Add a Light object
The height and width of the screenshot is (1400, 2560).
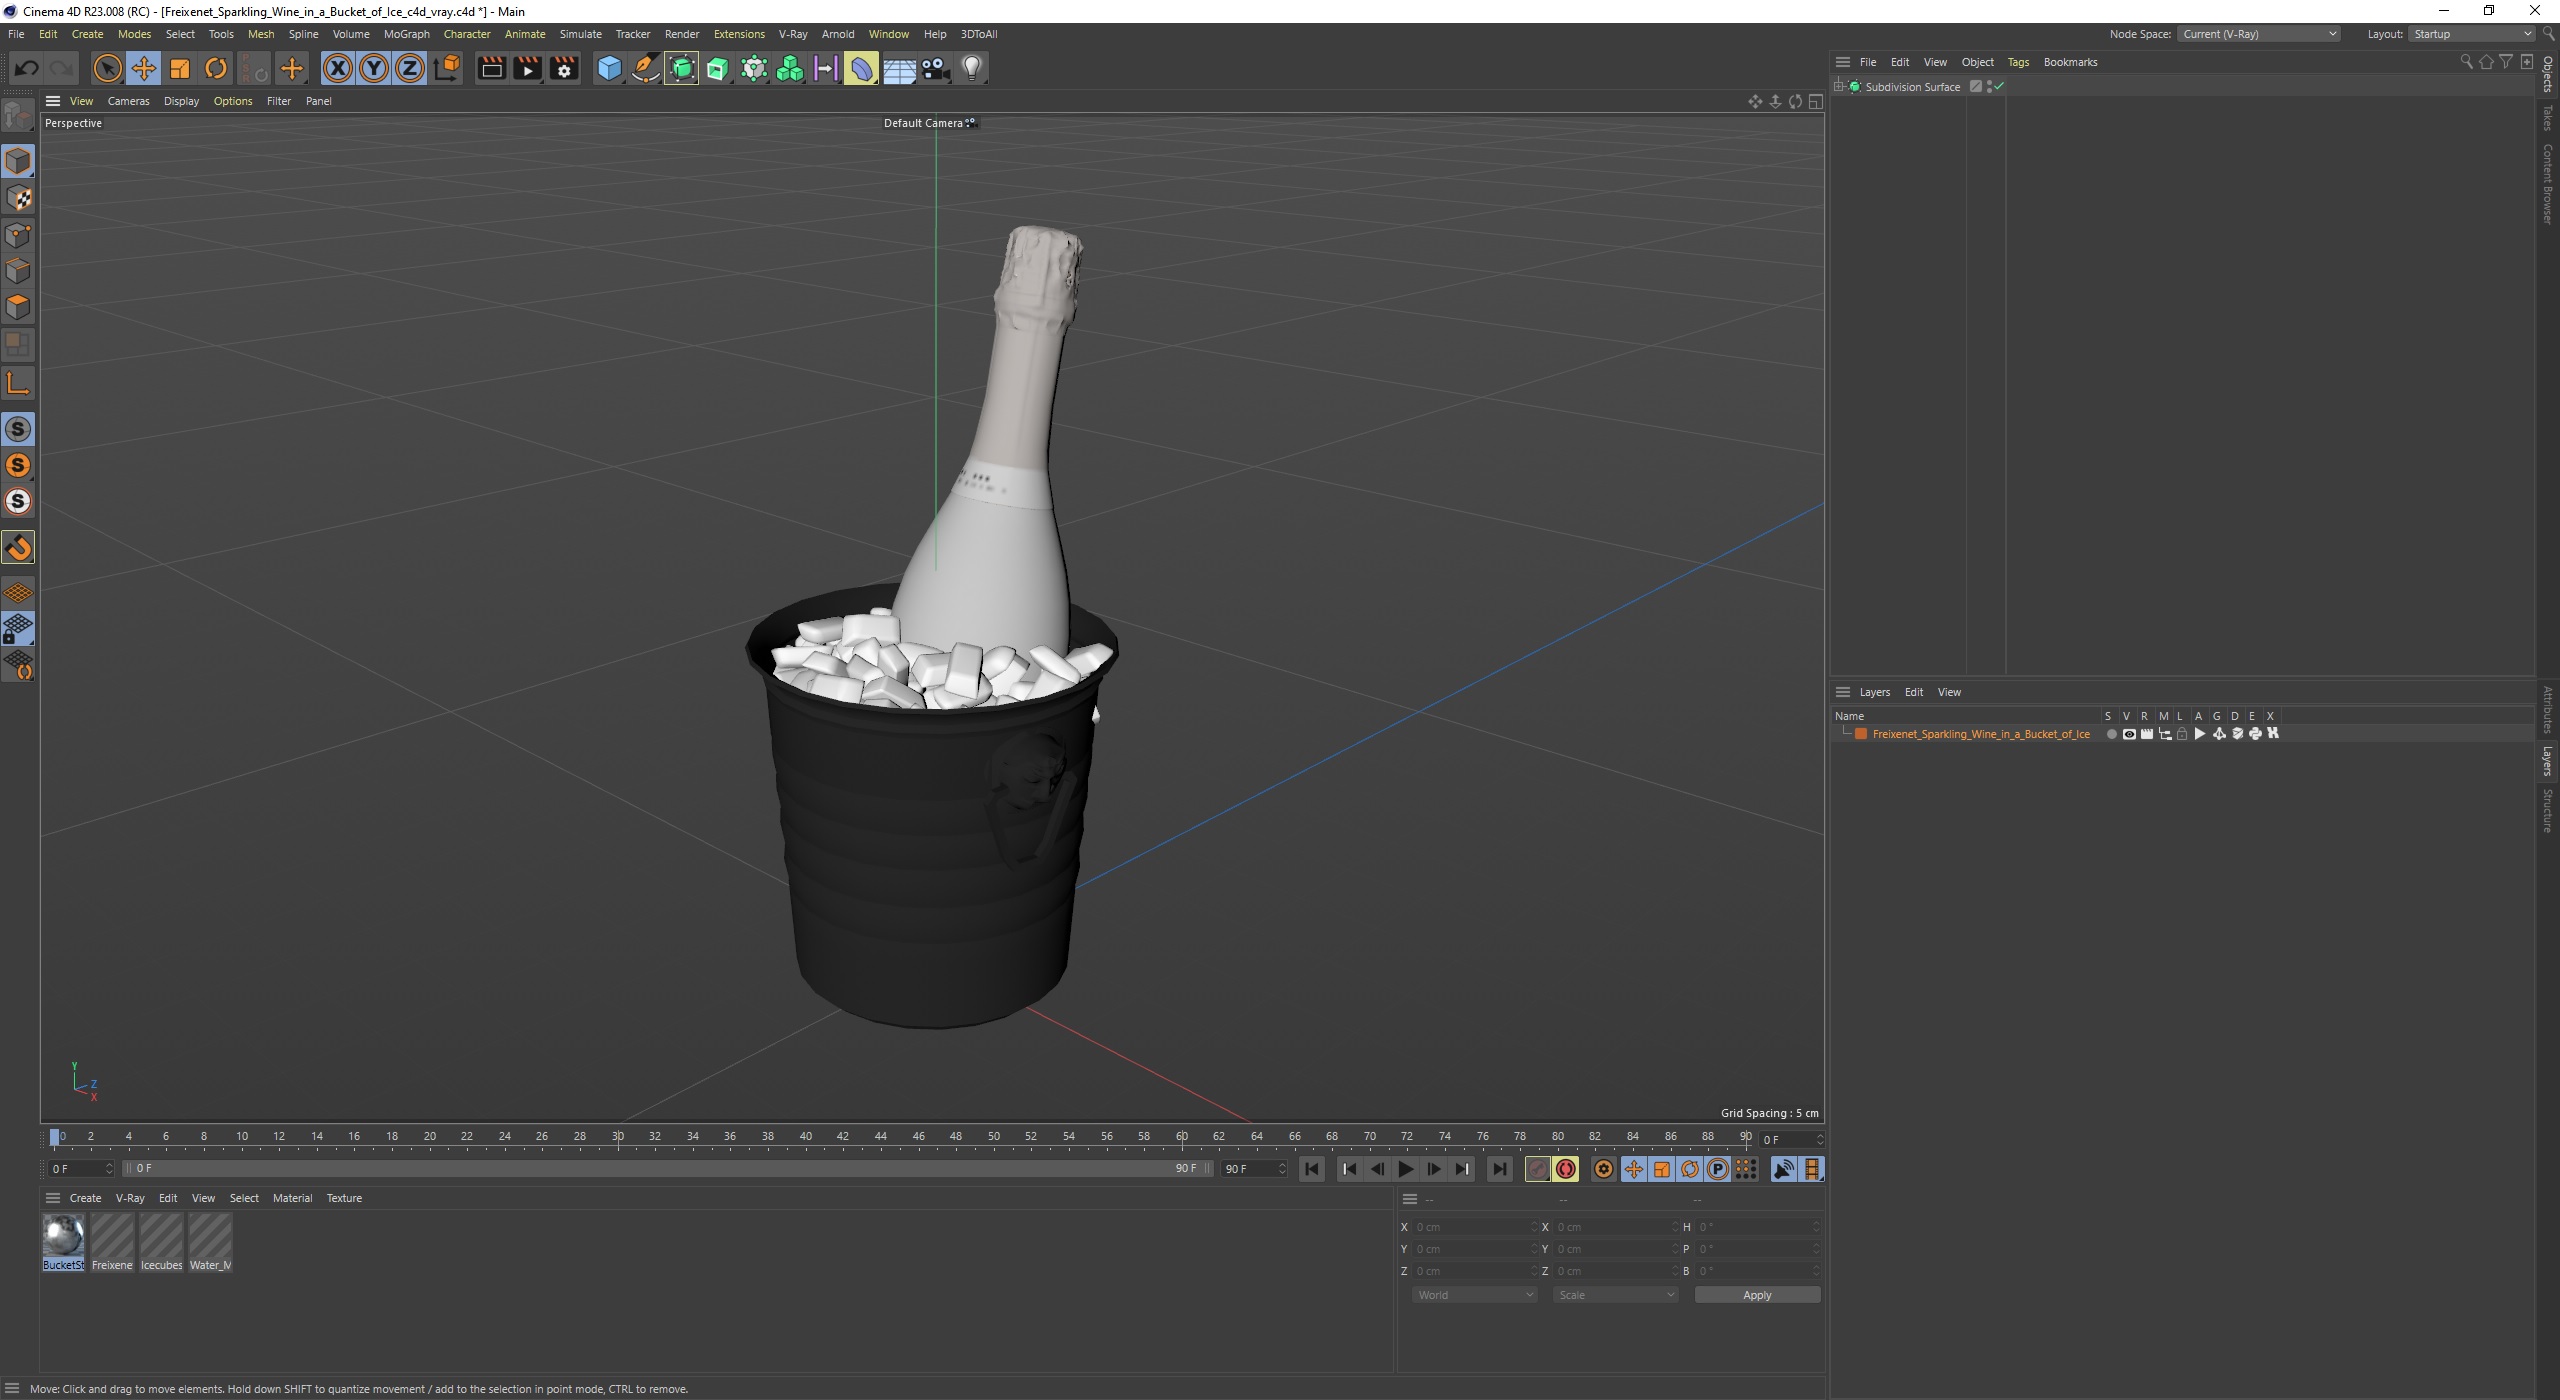click(x=972, y=68)
